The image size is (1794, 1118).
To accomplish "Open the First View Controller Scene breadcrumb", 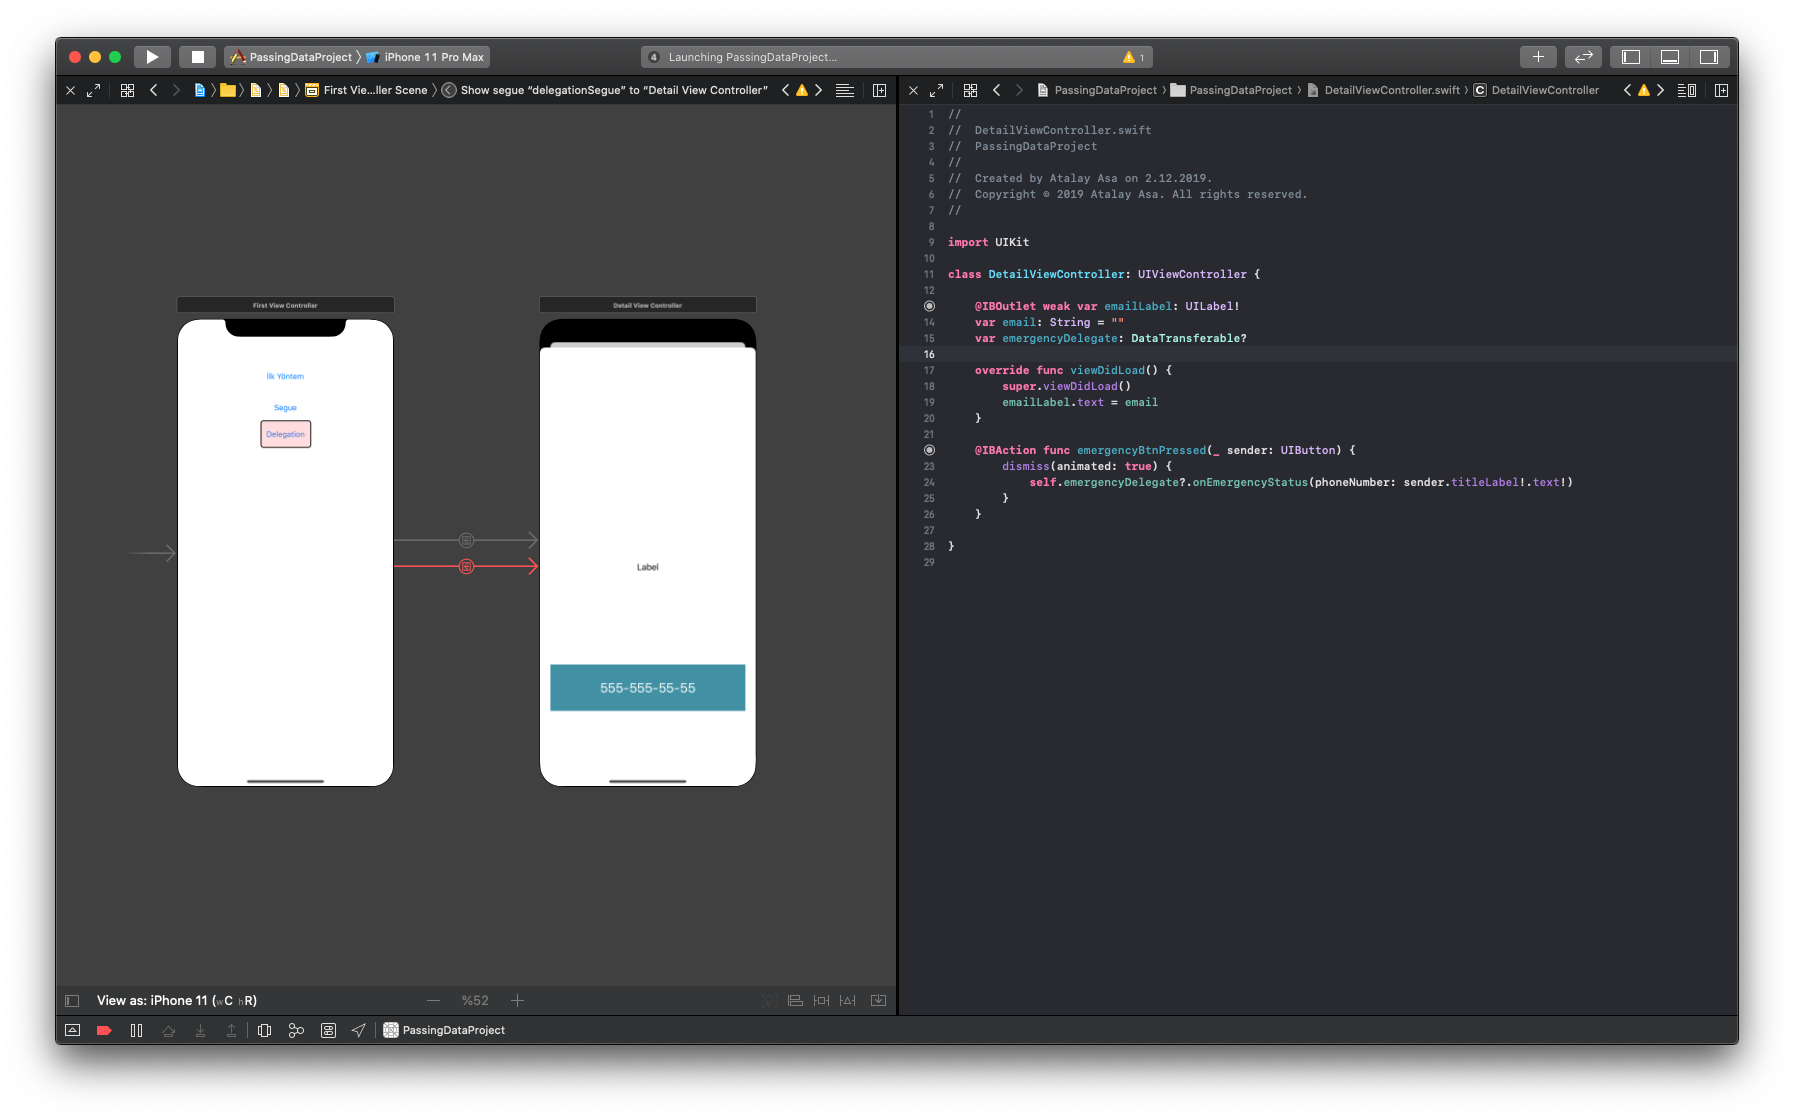I will (372, 90).
